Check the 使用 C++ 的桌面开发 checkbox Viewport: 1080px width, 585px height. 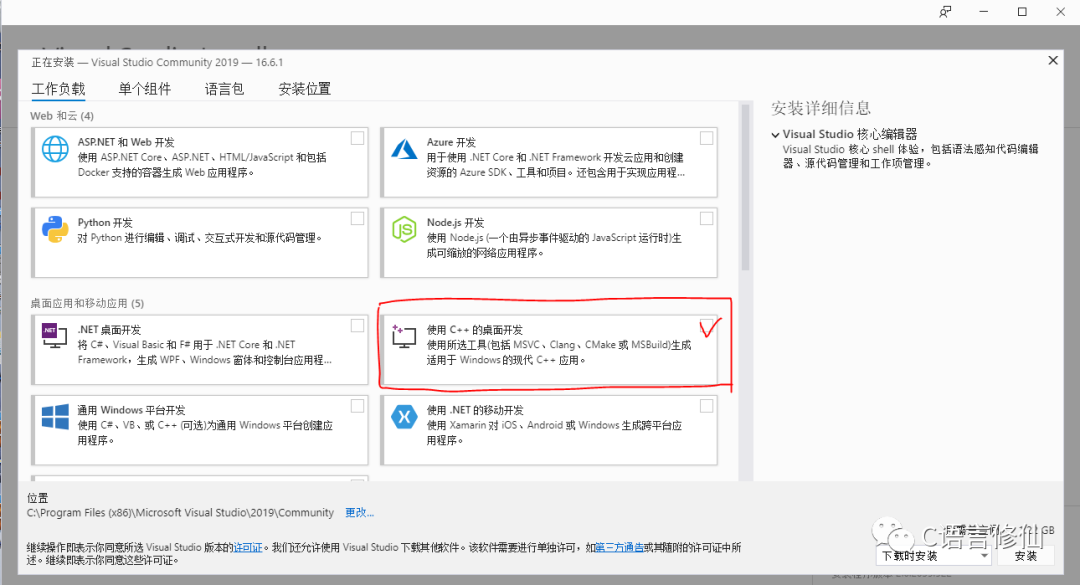pyautogui.click(x=707, y=326)
